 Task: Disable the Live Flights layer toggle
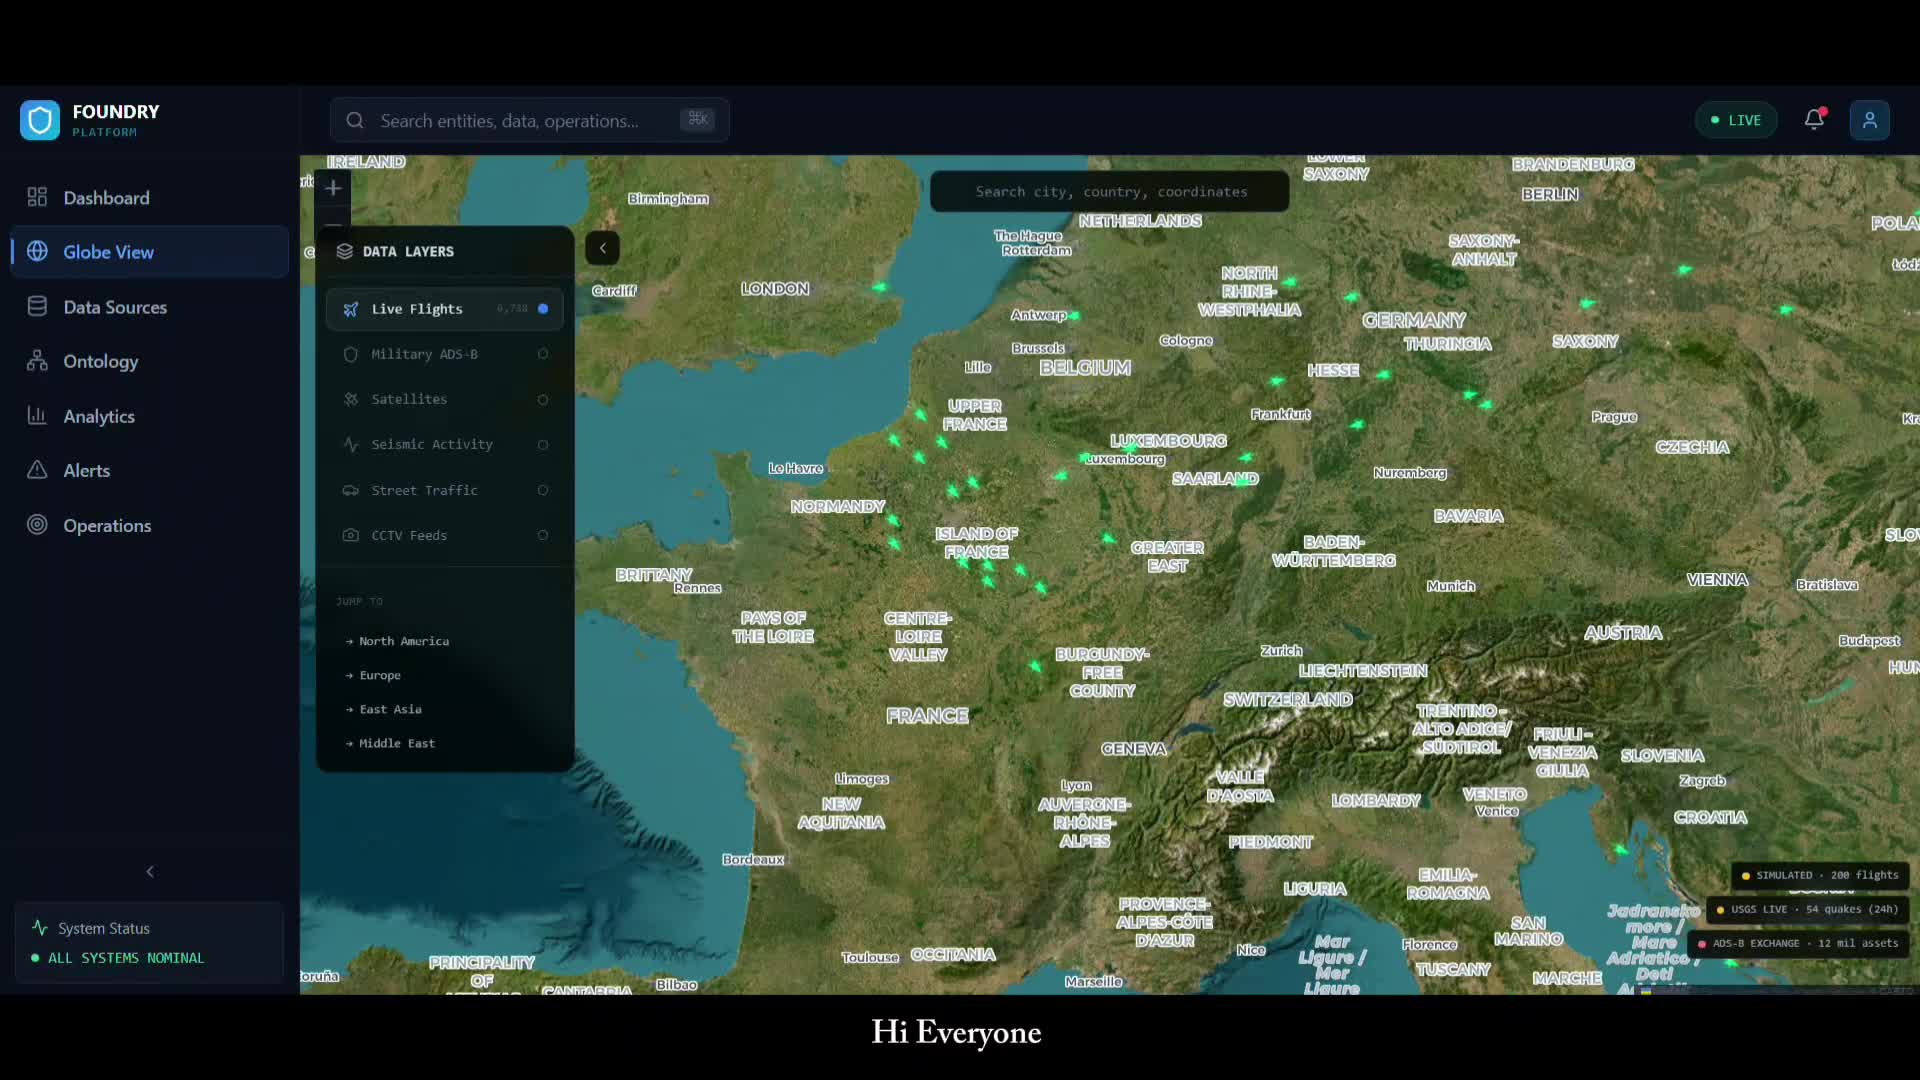(x=543, y=309)
